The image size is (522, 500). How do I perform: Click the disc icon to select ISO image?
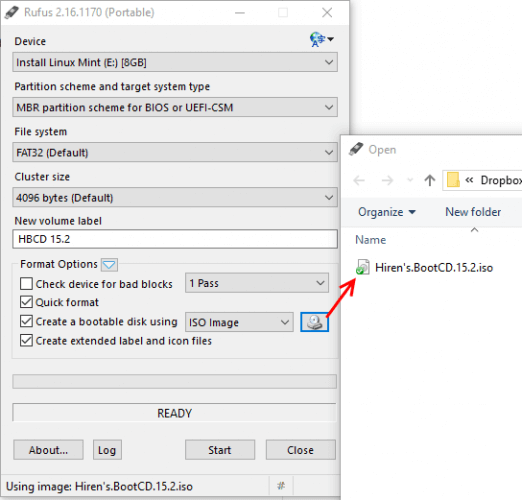click(x=314, y=322)
